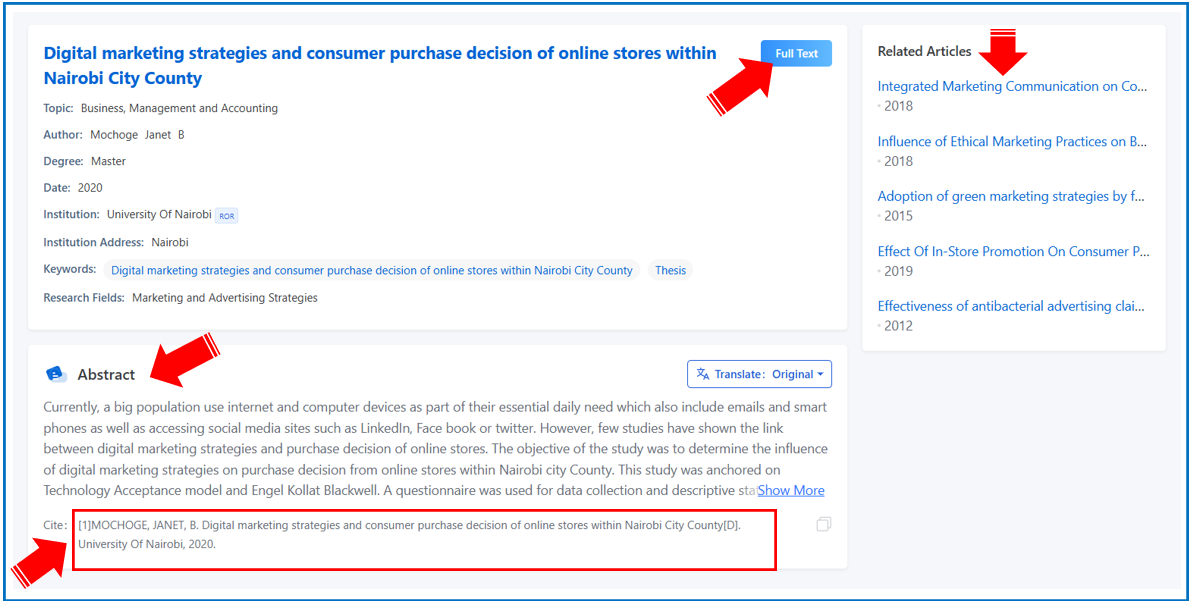Open Effectiveness of antibacterial advertising article

(1010, 307)
